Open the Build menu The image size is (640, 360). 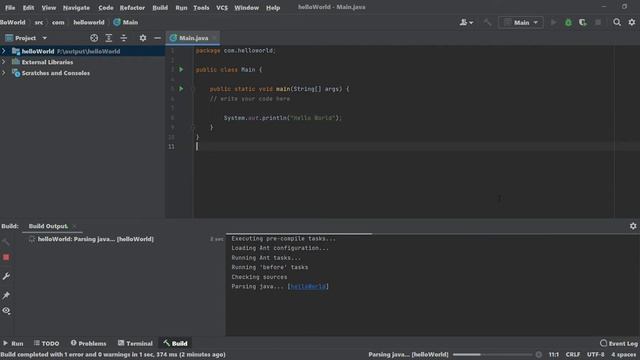click(x=160, y=7)
